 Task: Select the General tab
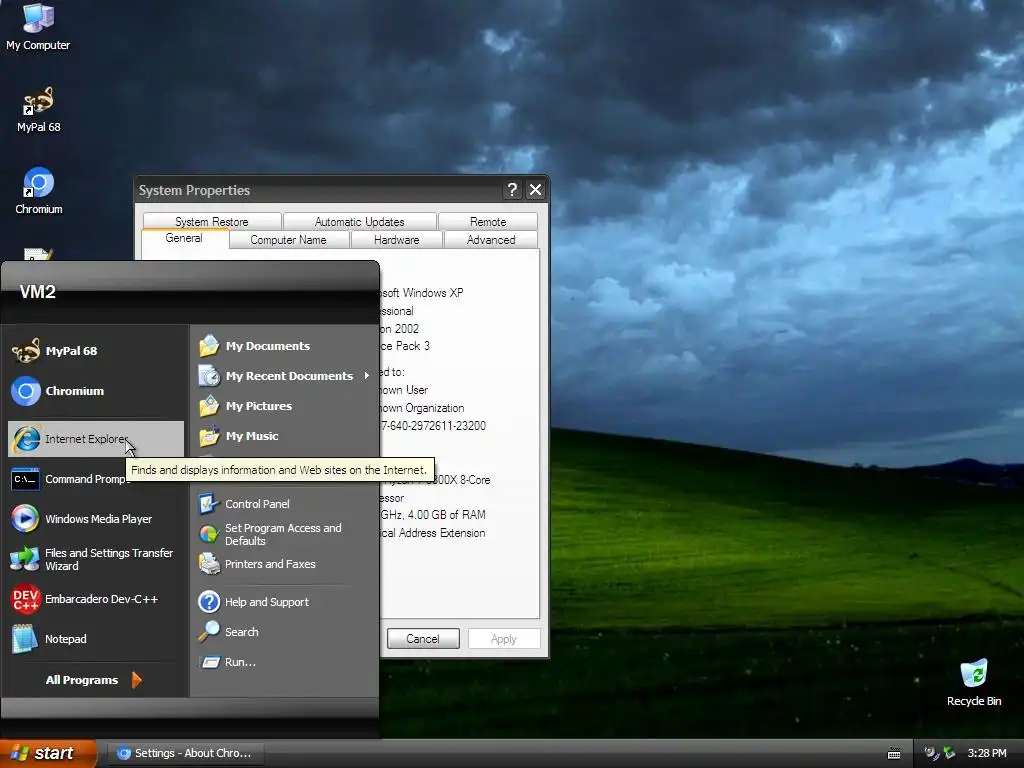click(184, 238)
